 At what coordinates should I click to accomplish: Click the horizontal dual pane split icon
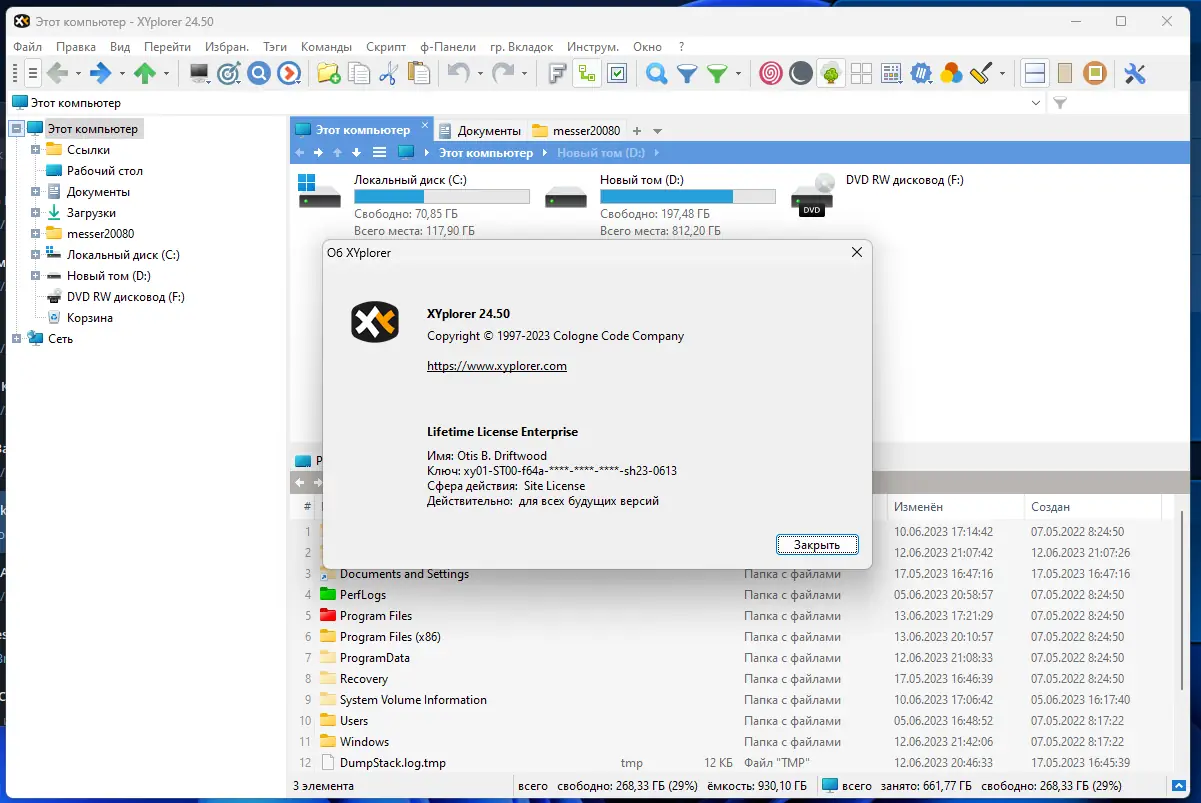click(1034, 73)
